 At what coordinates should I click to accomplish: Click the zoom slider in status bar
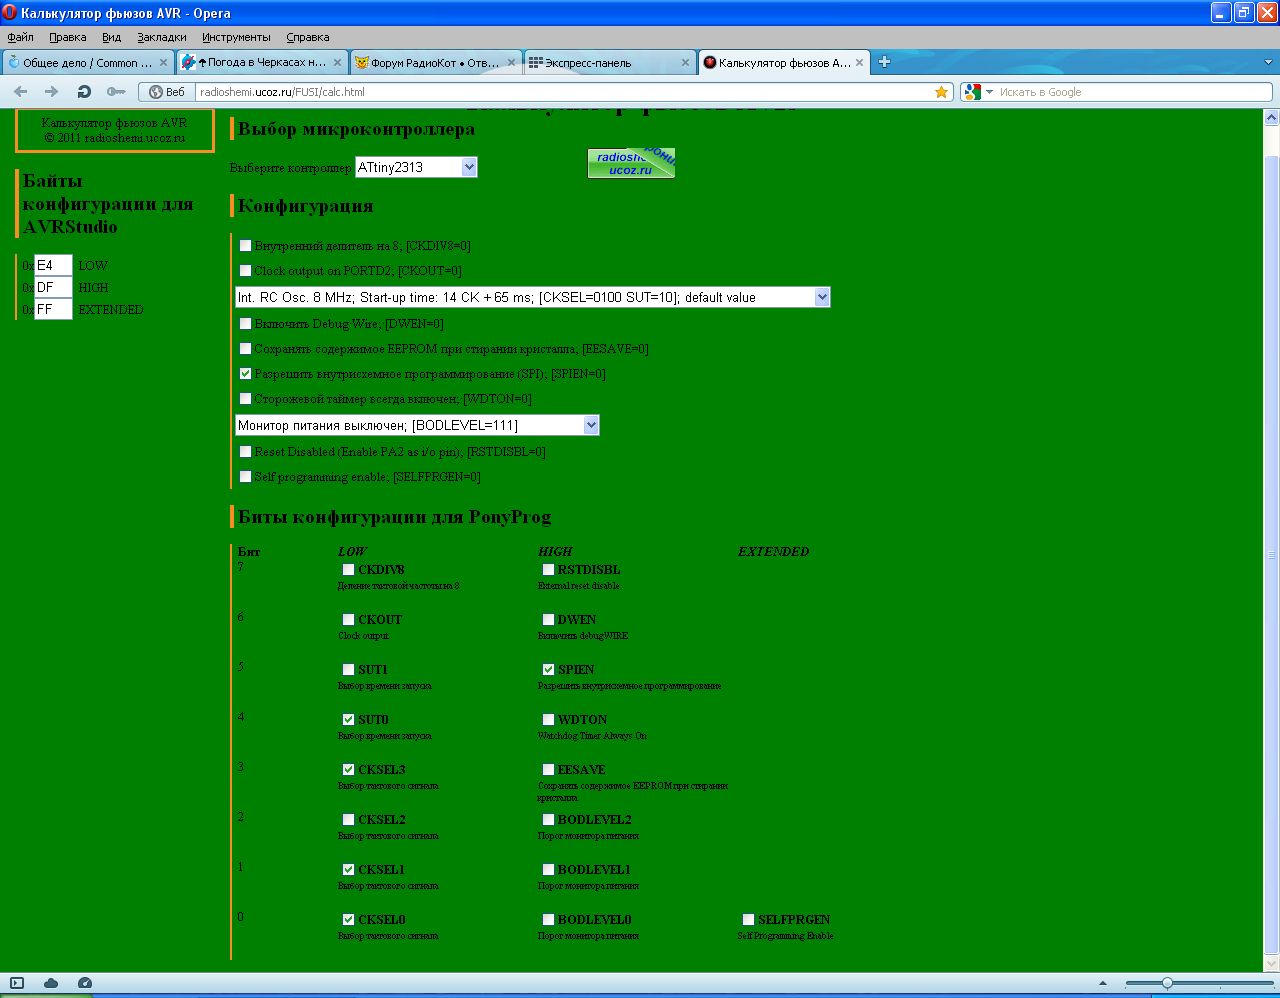pyautogui.click(x=1167, y=983)
